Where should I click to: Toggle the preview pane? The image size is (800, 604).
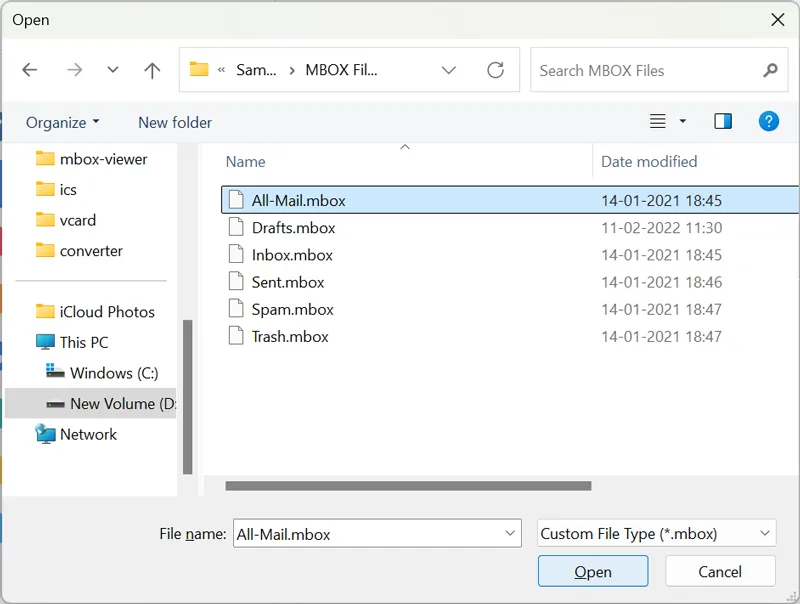tap(723, 122)
